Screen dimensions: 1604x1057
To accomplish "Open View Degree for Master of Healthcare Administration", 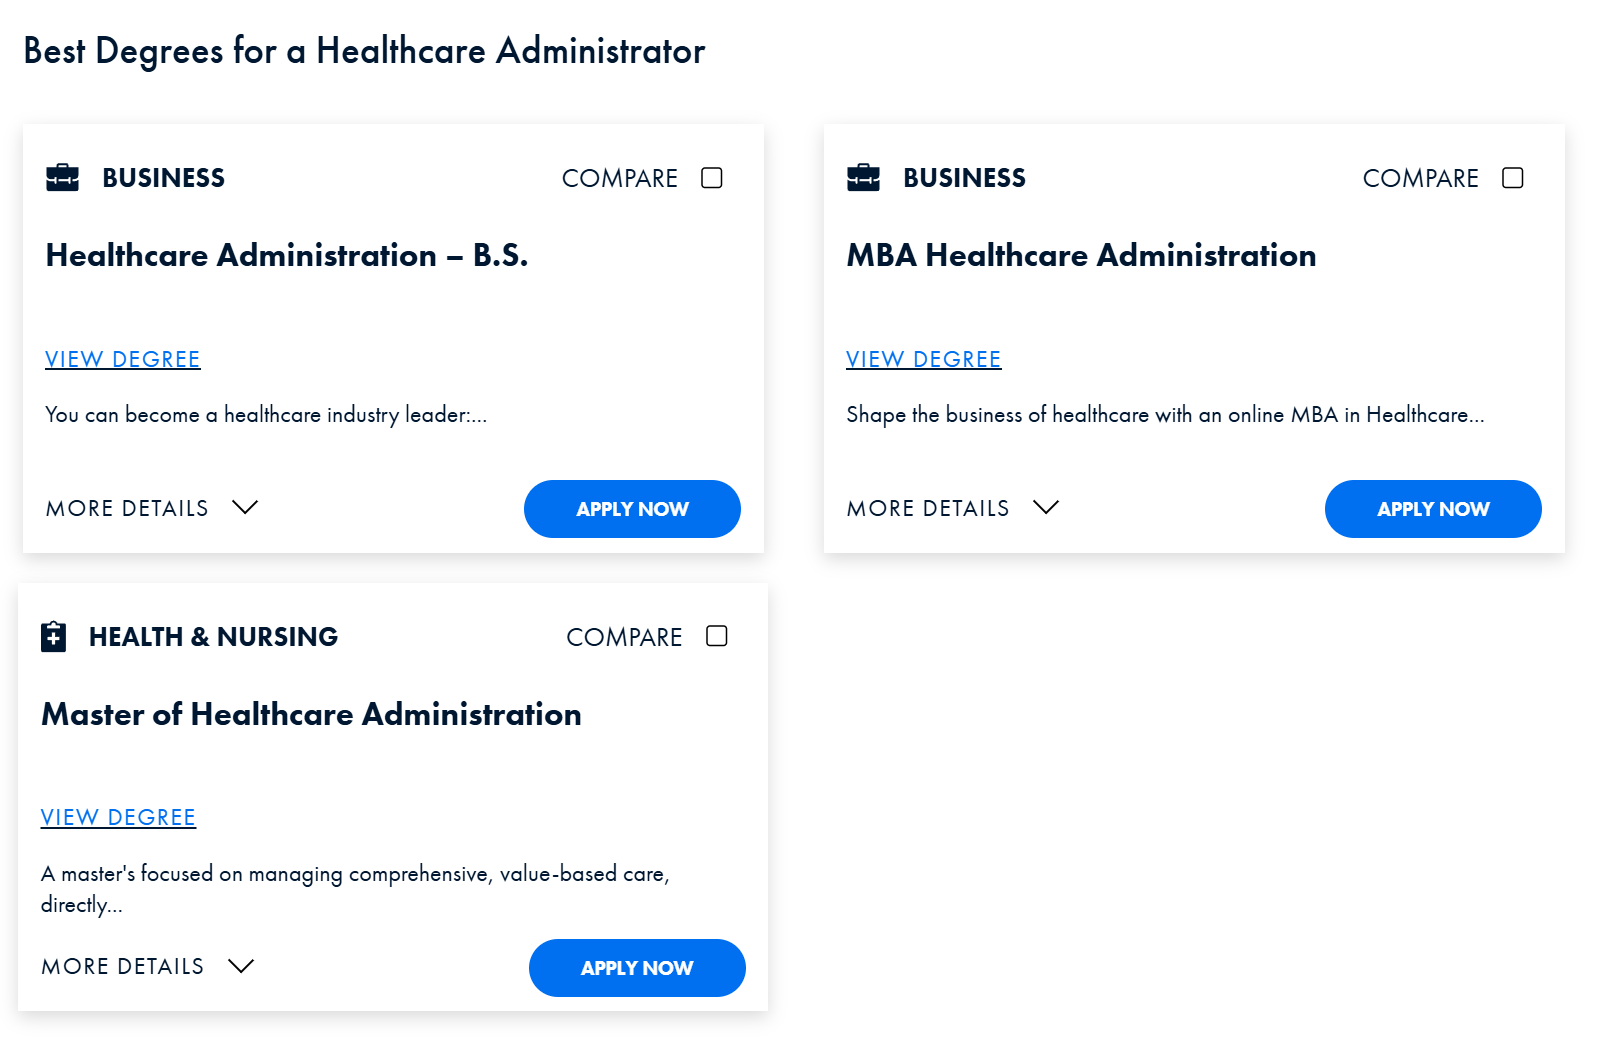I will pos(118,817).
